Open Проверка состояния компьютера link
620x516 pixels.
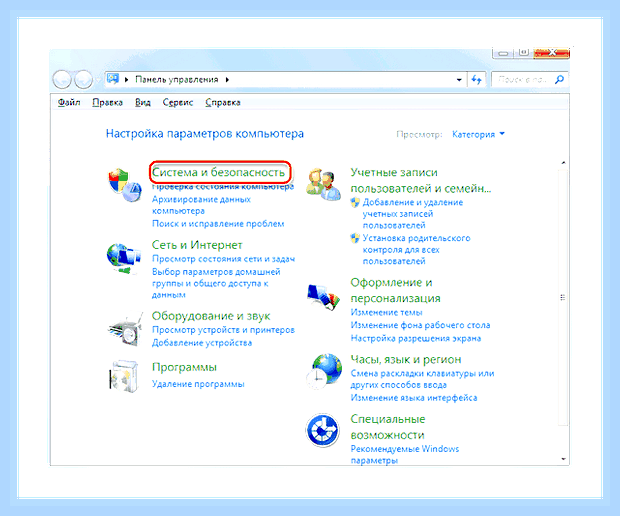(x=223, y=187)
